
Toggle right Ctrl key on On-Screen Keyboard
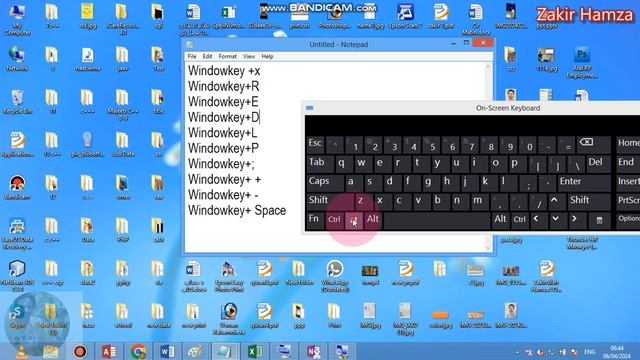(520, 220)
